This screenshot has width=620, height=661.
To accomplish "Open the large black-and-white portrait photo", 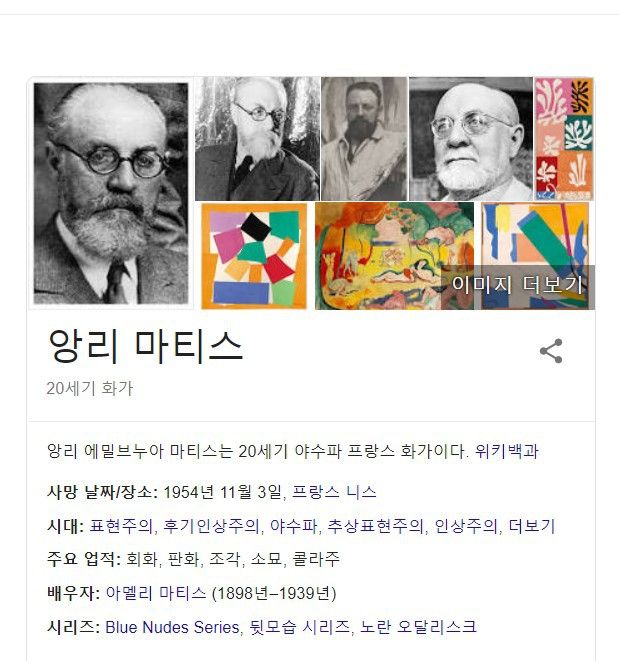I will point(111,193).
